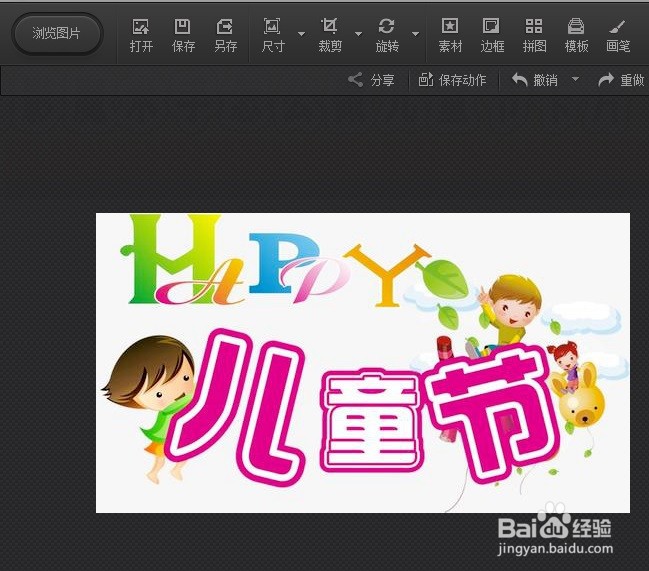649x571 pixels.
Task: Undo with the 撤销 button
Action: [534, 80]
